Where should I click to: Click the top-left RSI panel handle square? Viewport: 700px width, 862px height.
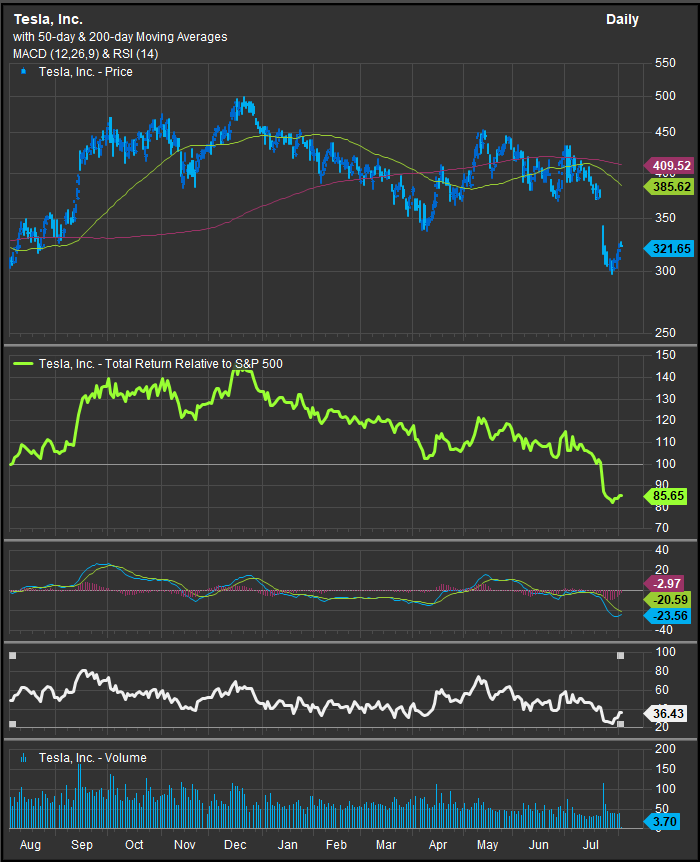click(13, 655)
